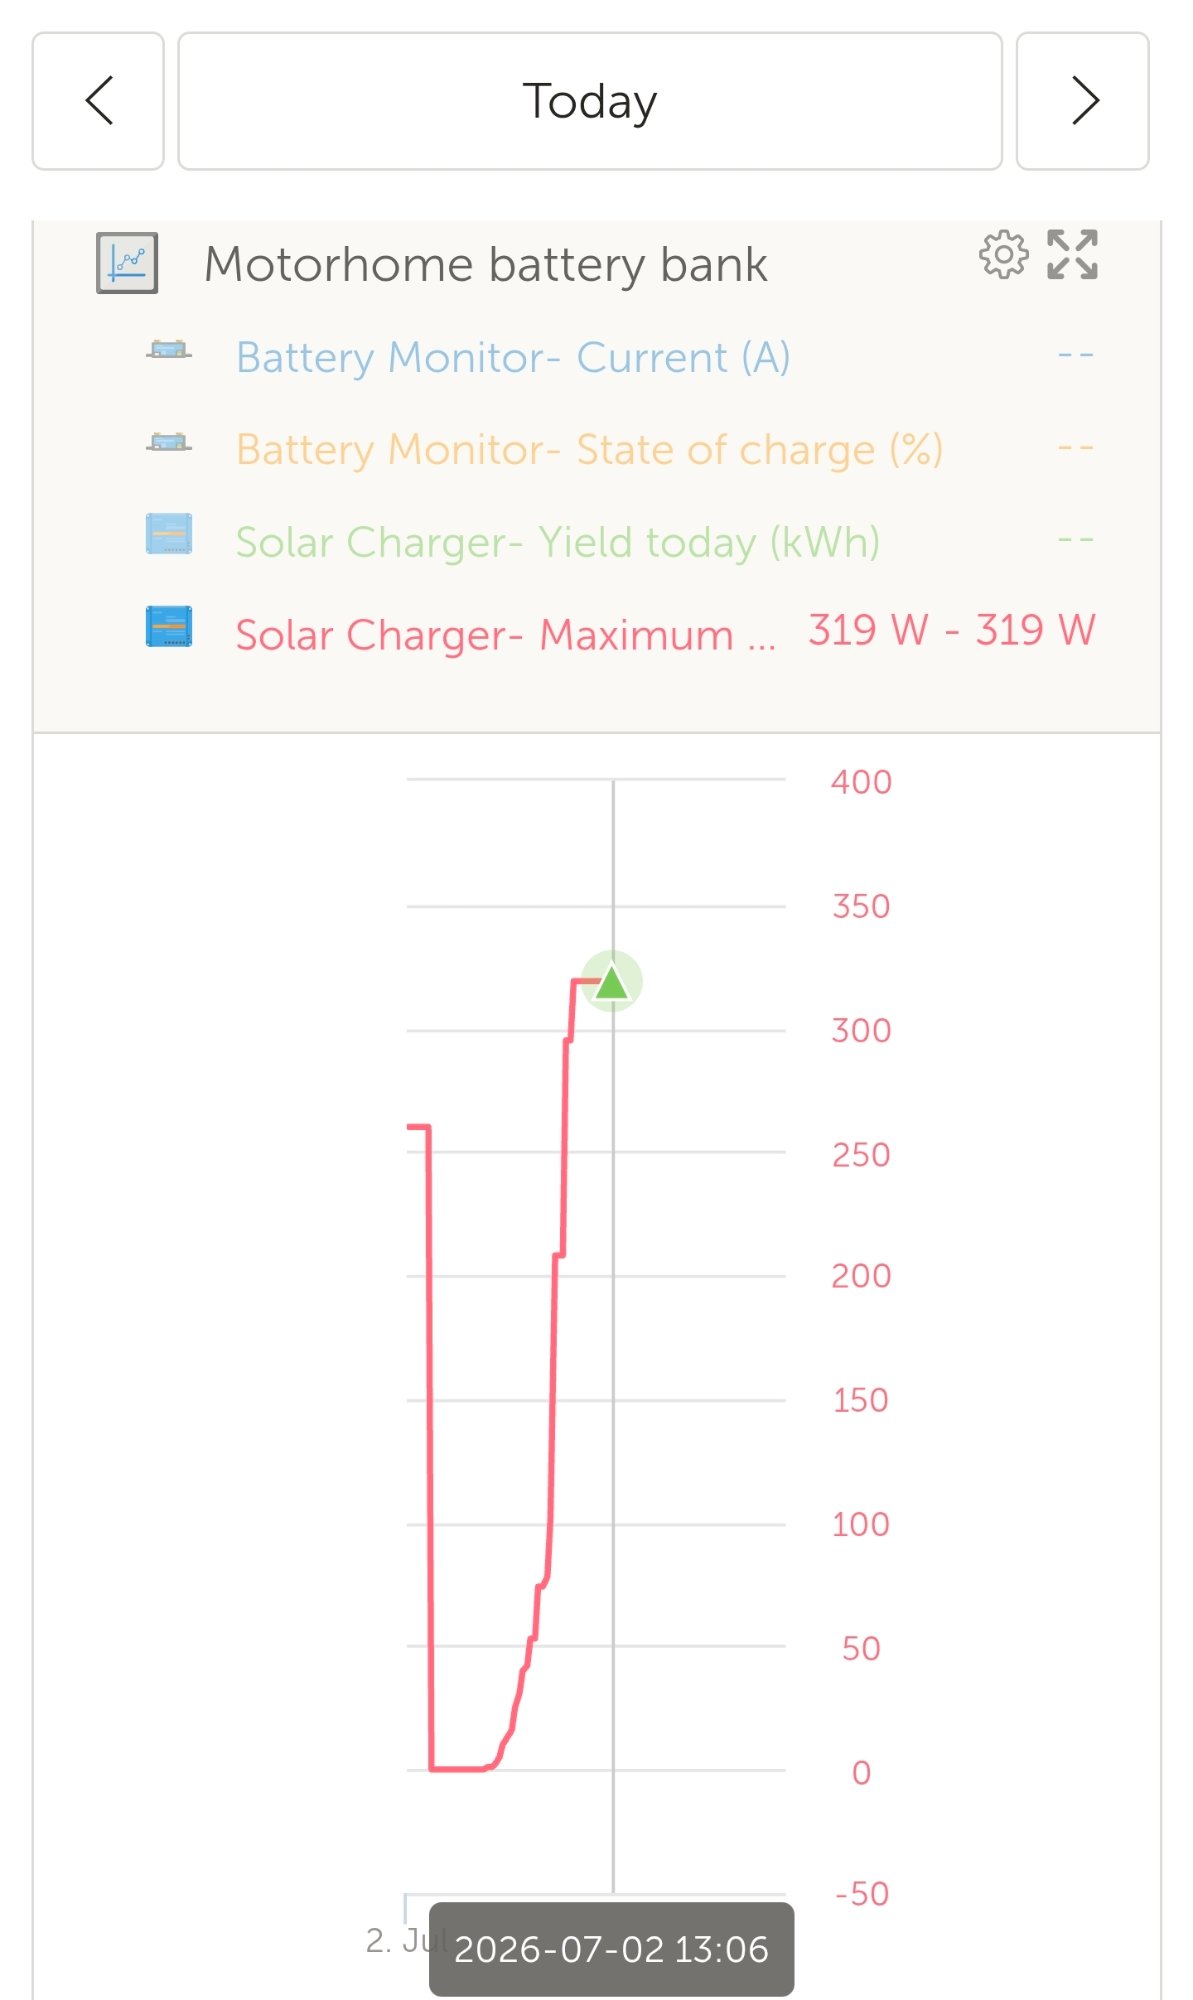Click faded solar charger icon for Yield today
The width and height of the screenshot is (1193, 2000).
coord(169,534)
